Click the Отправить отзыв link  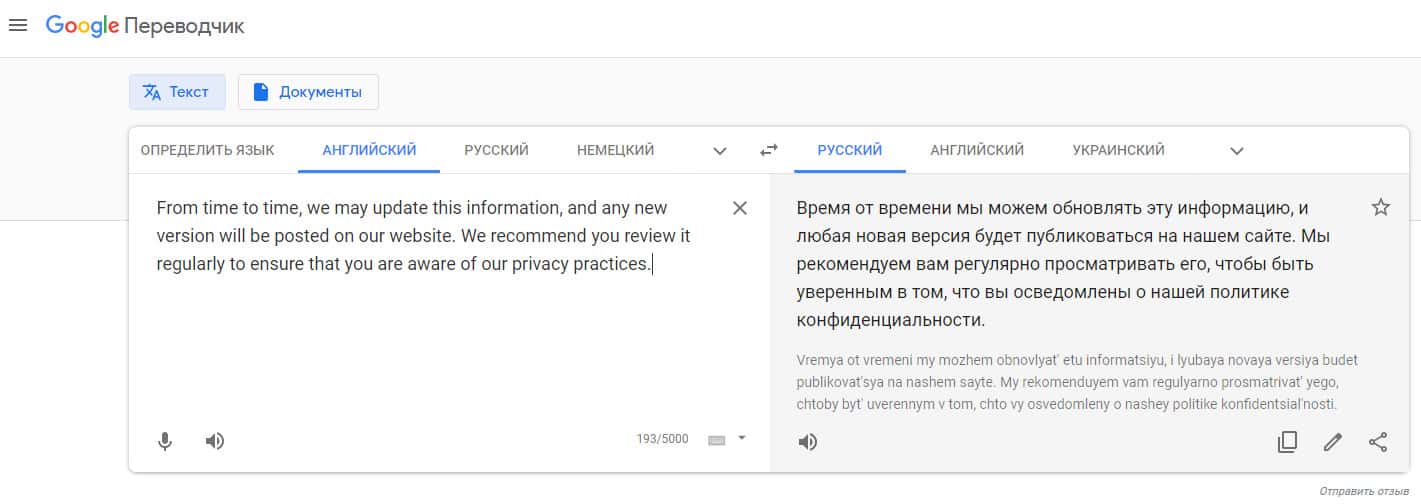coord(1364,491)
